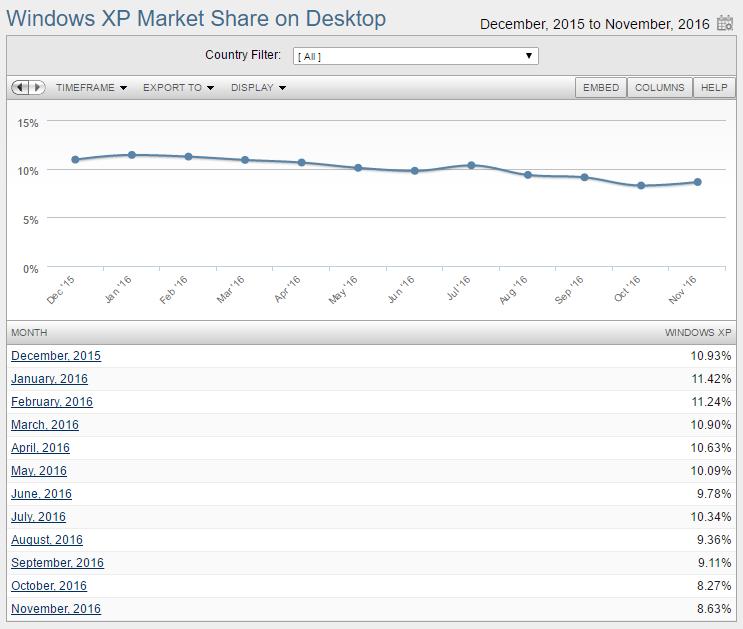Expand the Timeframe menu
743x629 pixels.
(91, 88)
